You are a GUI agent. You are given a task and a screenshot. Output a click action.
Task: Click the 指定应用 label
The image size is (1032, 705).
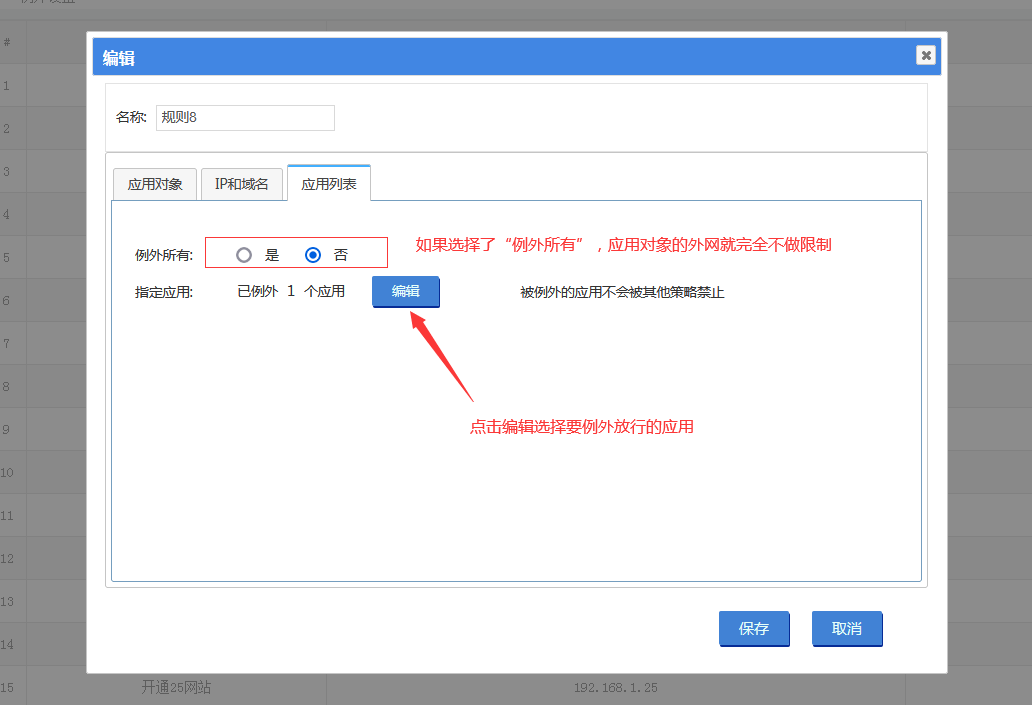(x=164, y=292)
